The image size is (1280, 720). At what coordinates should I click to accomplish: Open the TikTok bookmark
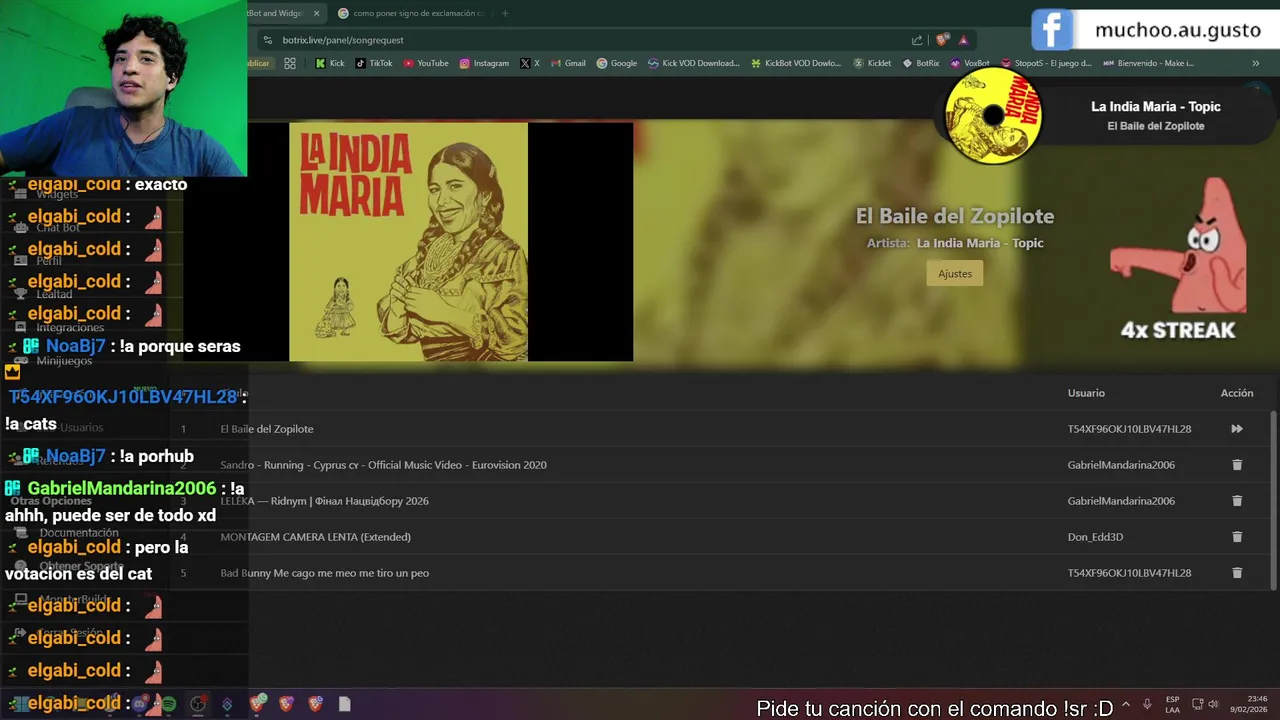(x=374, y=63)
